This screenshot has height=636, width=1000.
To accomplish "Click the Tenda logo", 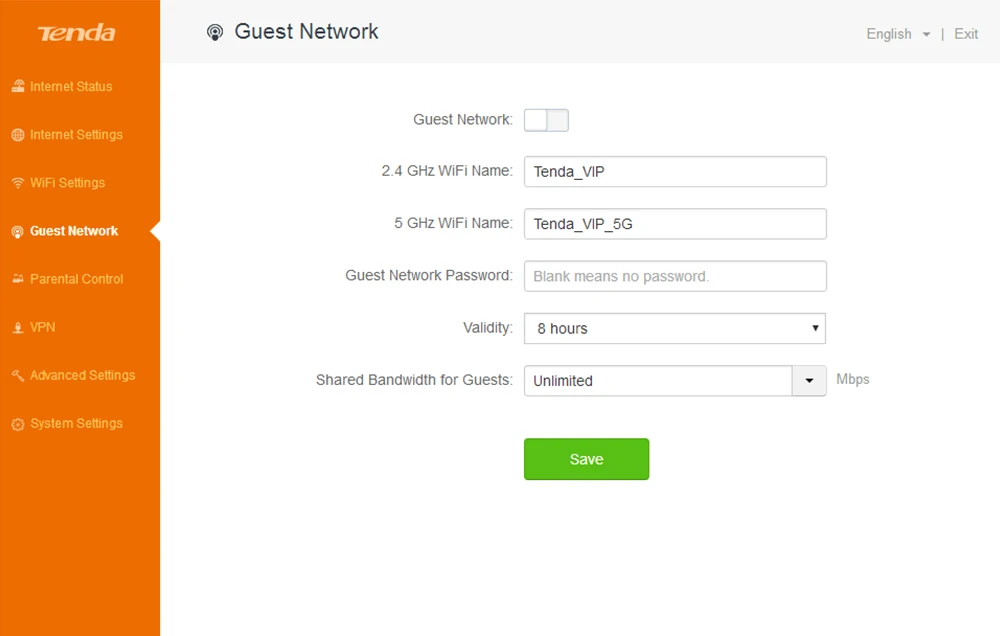I will click(x=77, y=33).
